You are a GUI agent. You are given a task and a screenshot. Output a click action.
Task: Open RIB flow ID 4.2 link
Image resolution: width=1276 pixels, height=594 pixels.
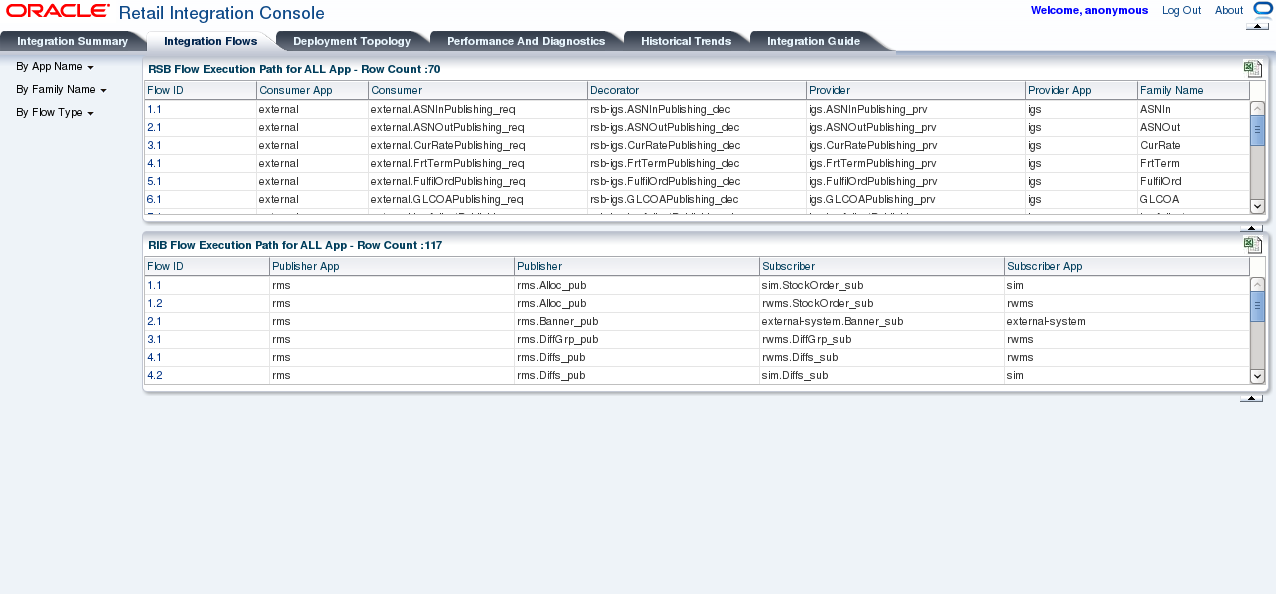[x=154, y=375]
